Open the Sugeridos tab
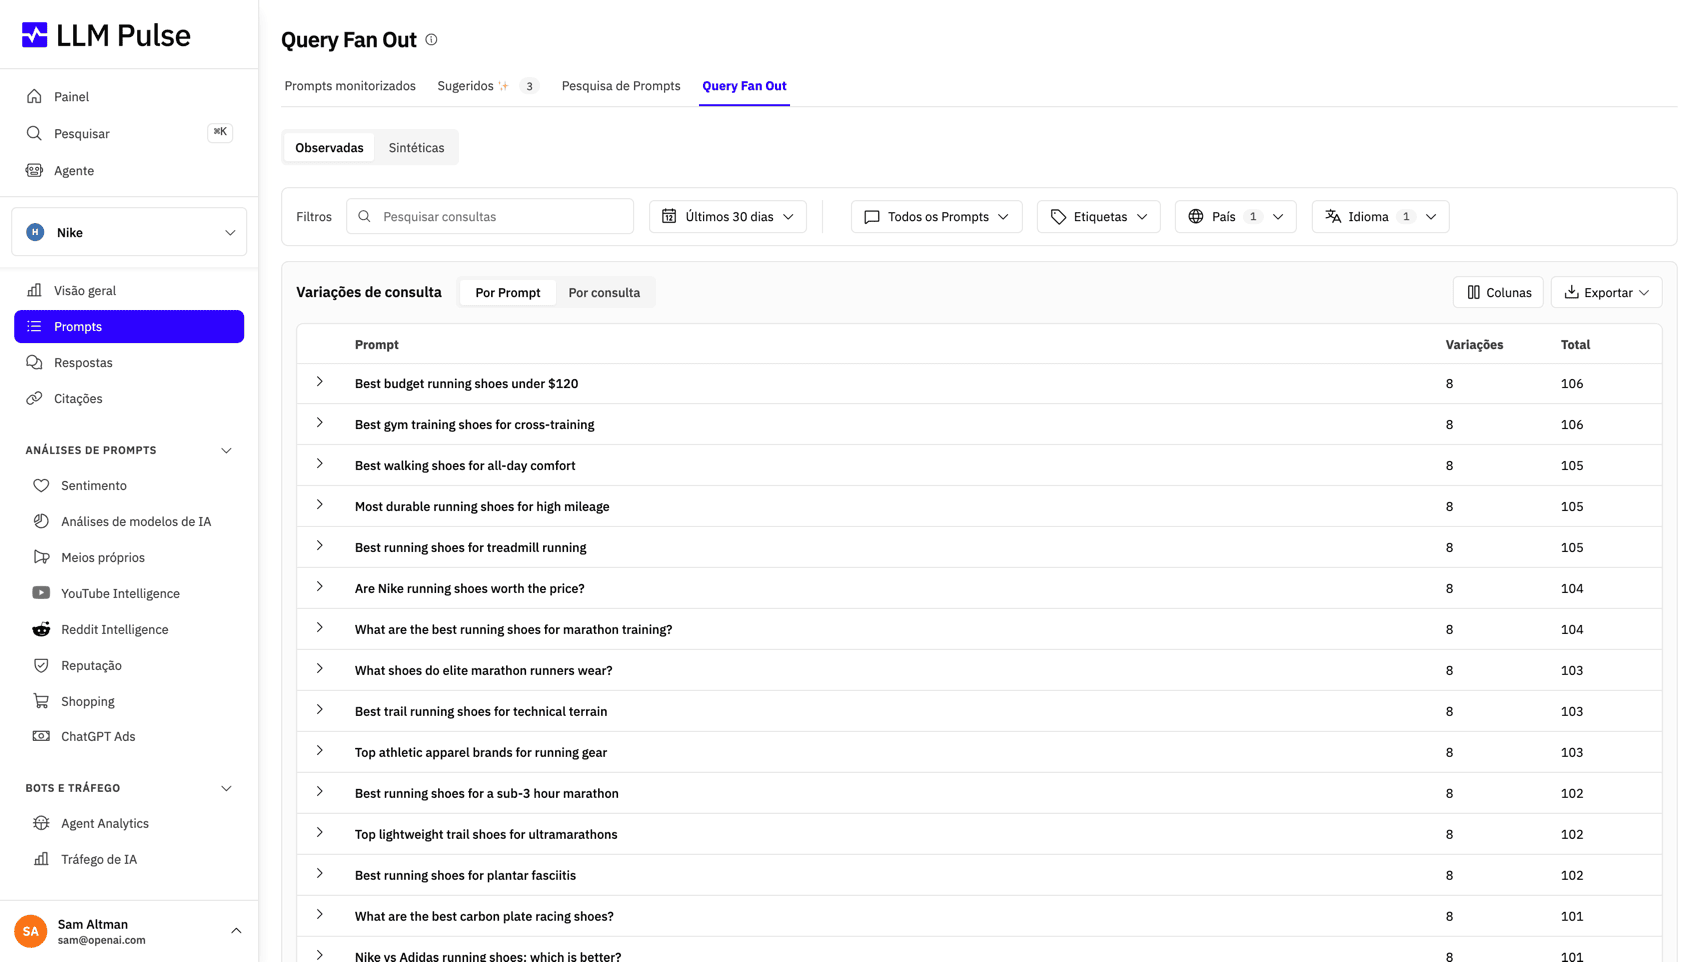This screenshot has height=962, width=1700. 488,86
